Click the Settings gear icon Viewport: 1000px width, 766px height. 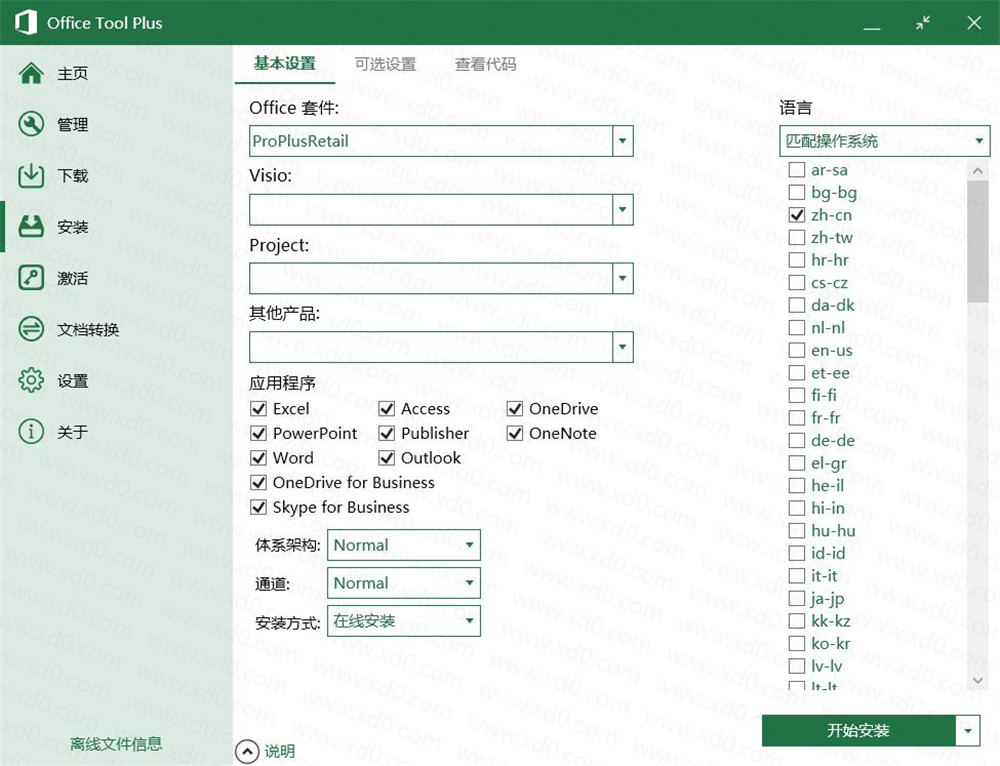[31, 380]
